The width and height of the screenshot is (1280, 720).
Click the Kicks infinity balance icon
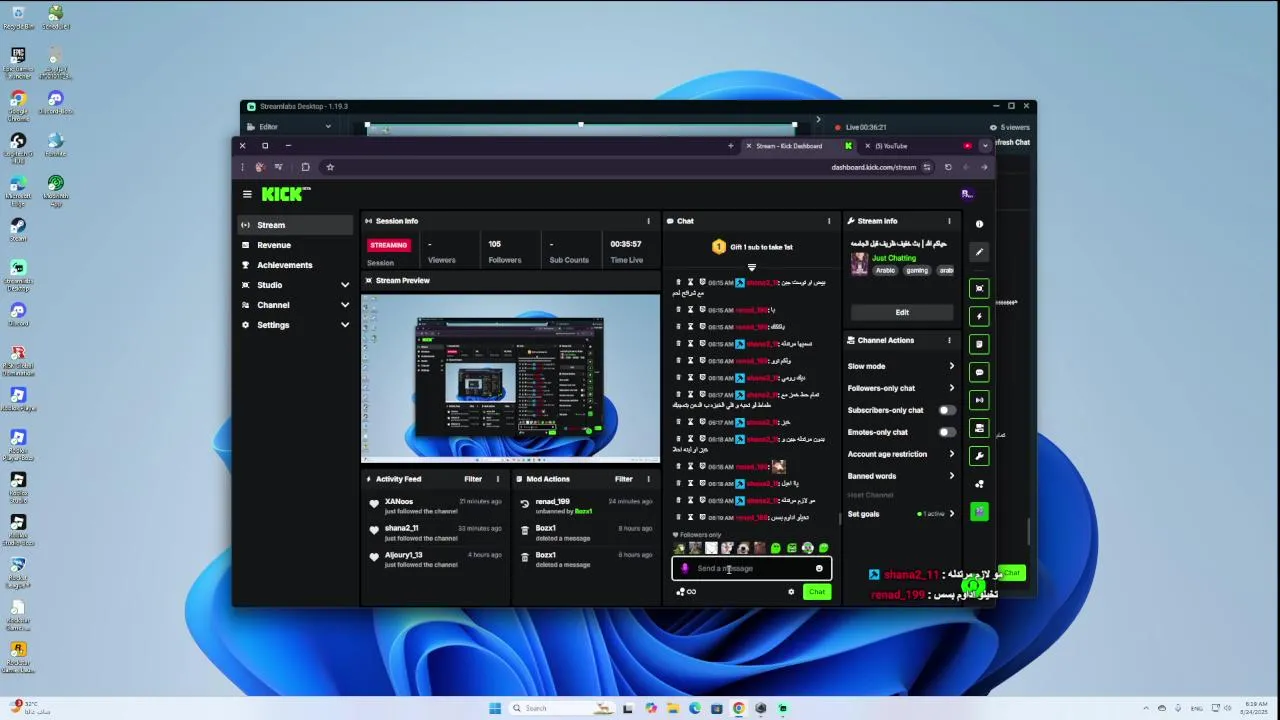point(686,592)
